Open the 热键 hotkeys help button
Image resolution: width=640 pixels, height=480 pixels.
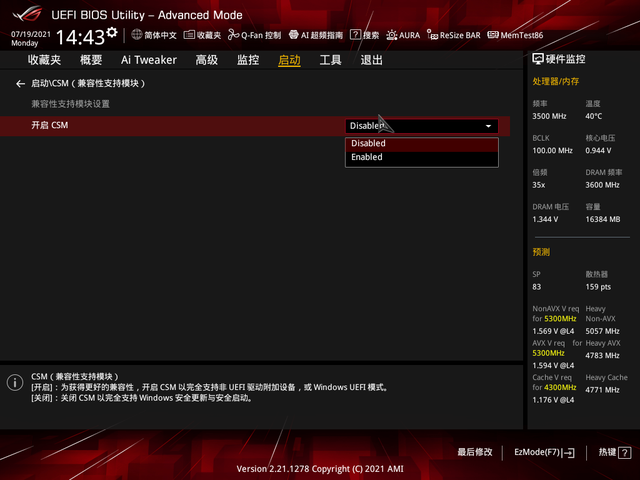(615, 452)
